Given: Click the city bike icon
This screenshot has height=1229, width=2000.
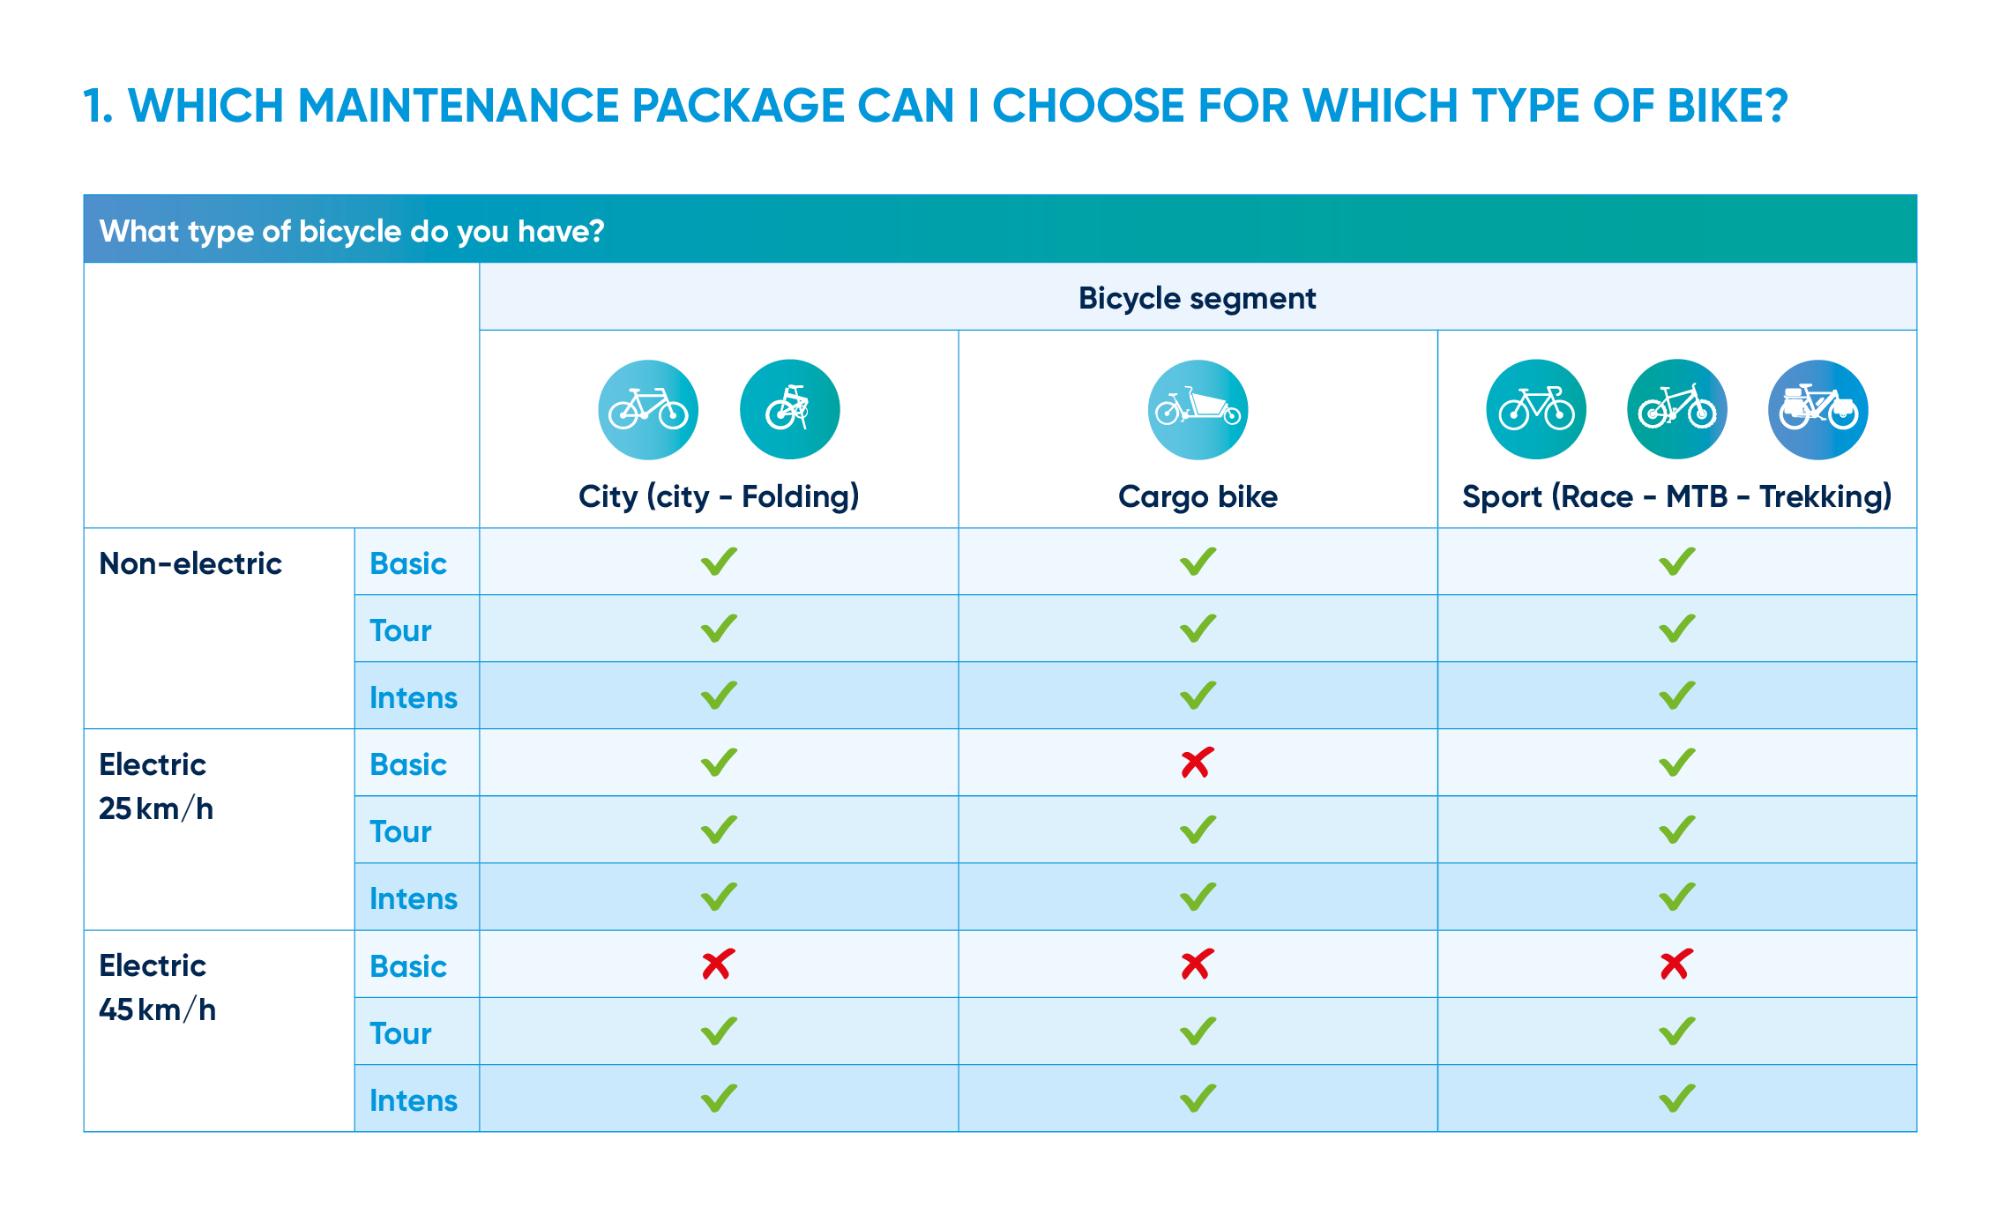Looking at the screenshot, I should (648, 409).
